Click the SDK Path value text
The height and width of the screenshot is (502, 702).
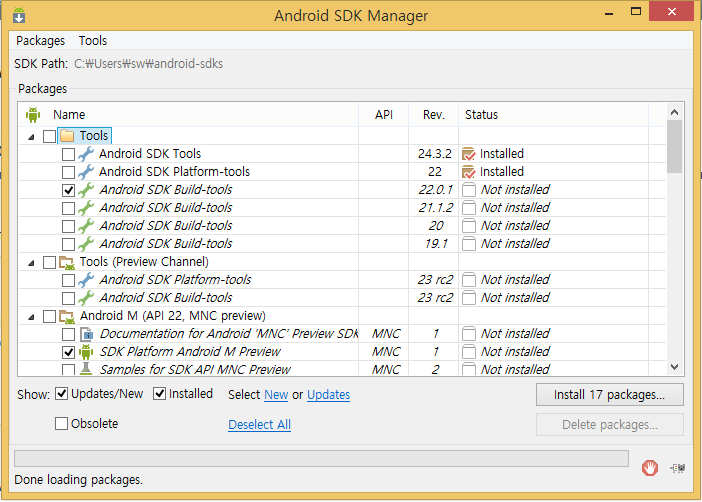click(149, 64)
